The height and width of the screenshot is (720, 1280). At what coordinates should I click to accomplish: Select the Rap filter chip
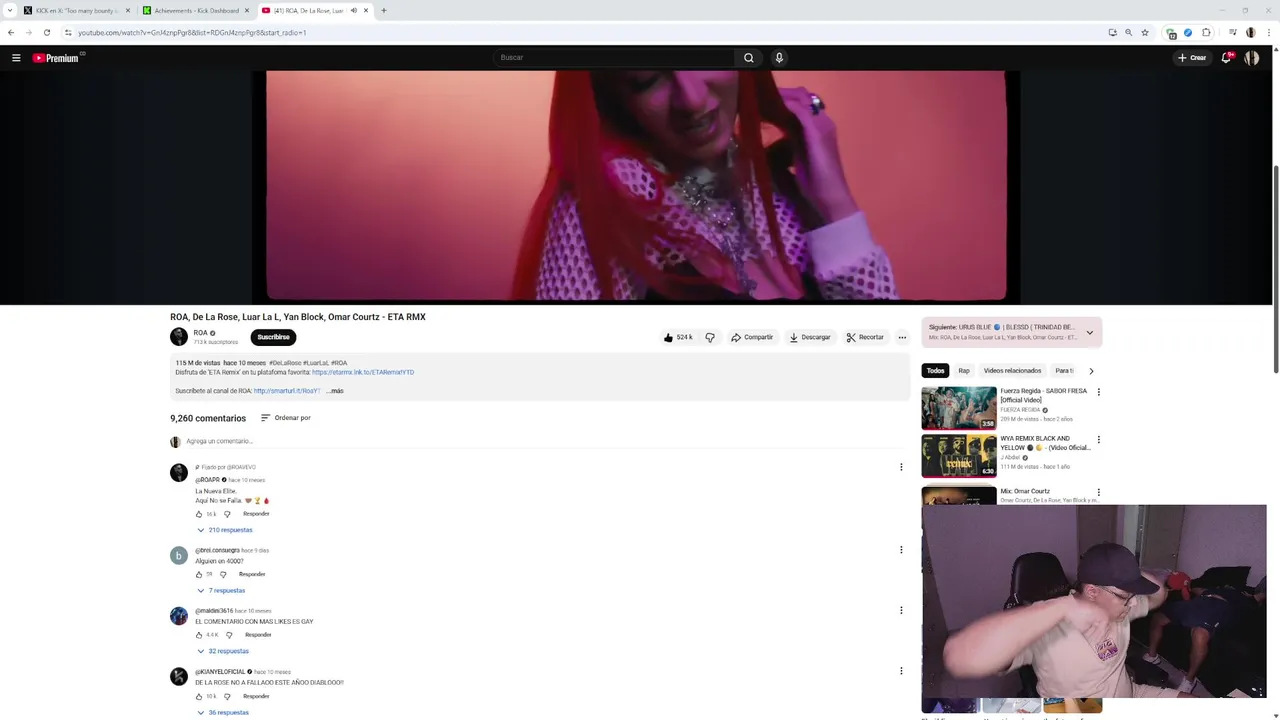point(964,371)
